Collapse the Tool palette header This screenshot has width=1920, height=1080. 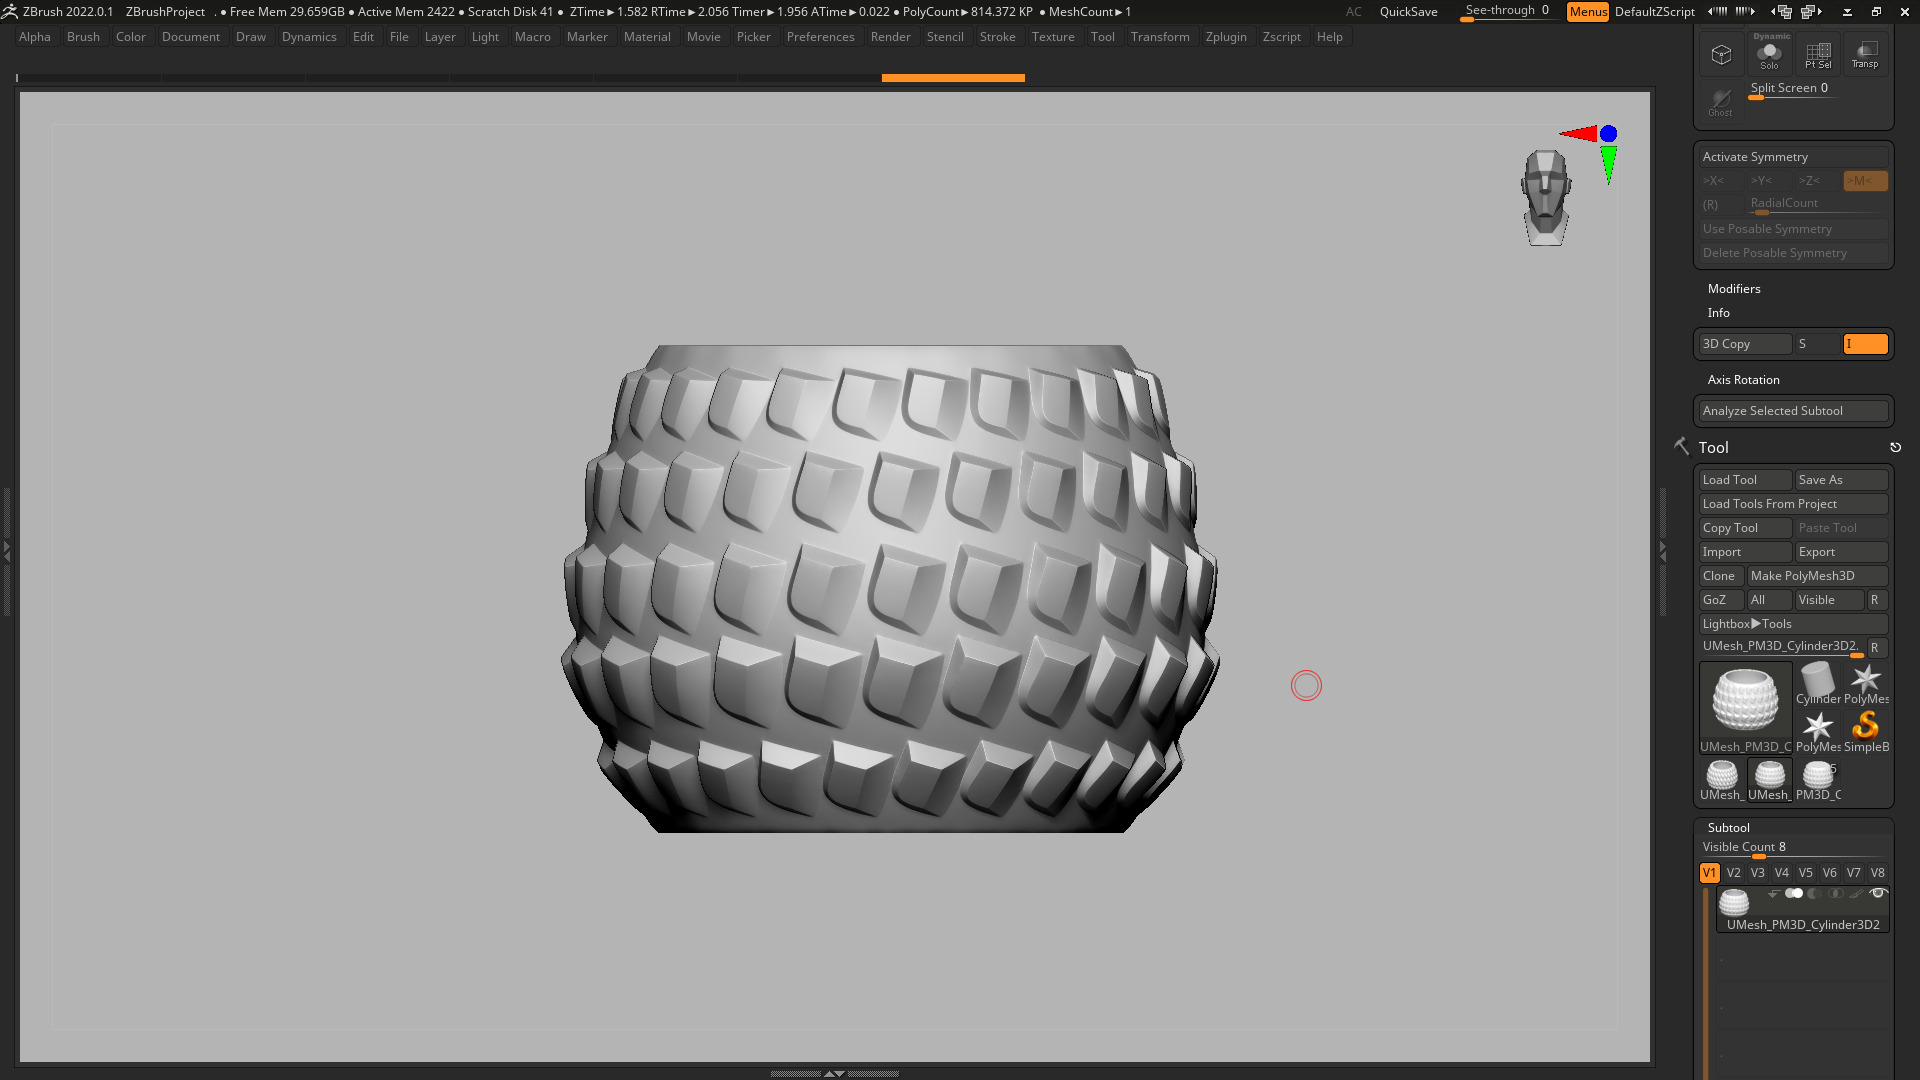pyautogui.click(x=1714, y=448)
